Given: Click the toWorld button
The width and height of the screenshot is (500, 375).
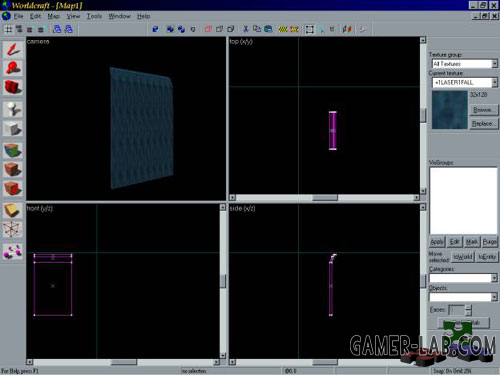Looking at the screenshot, I should [463, 257].
